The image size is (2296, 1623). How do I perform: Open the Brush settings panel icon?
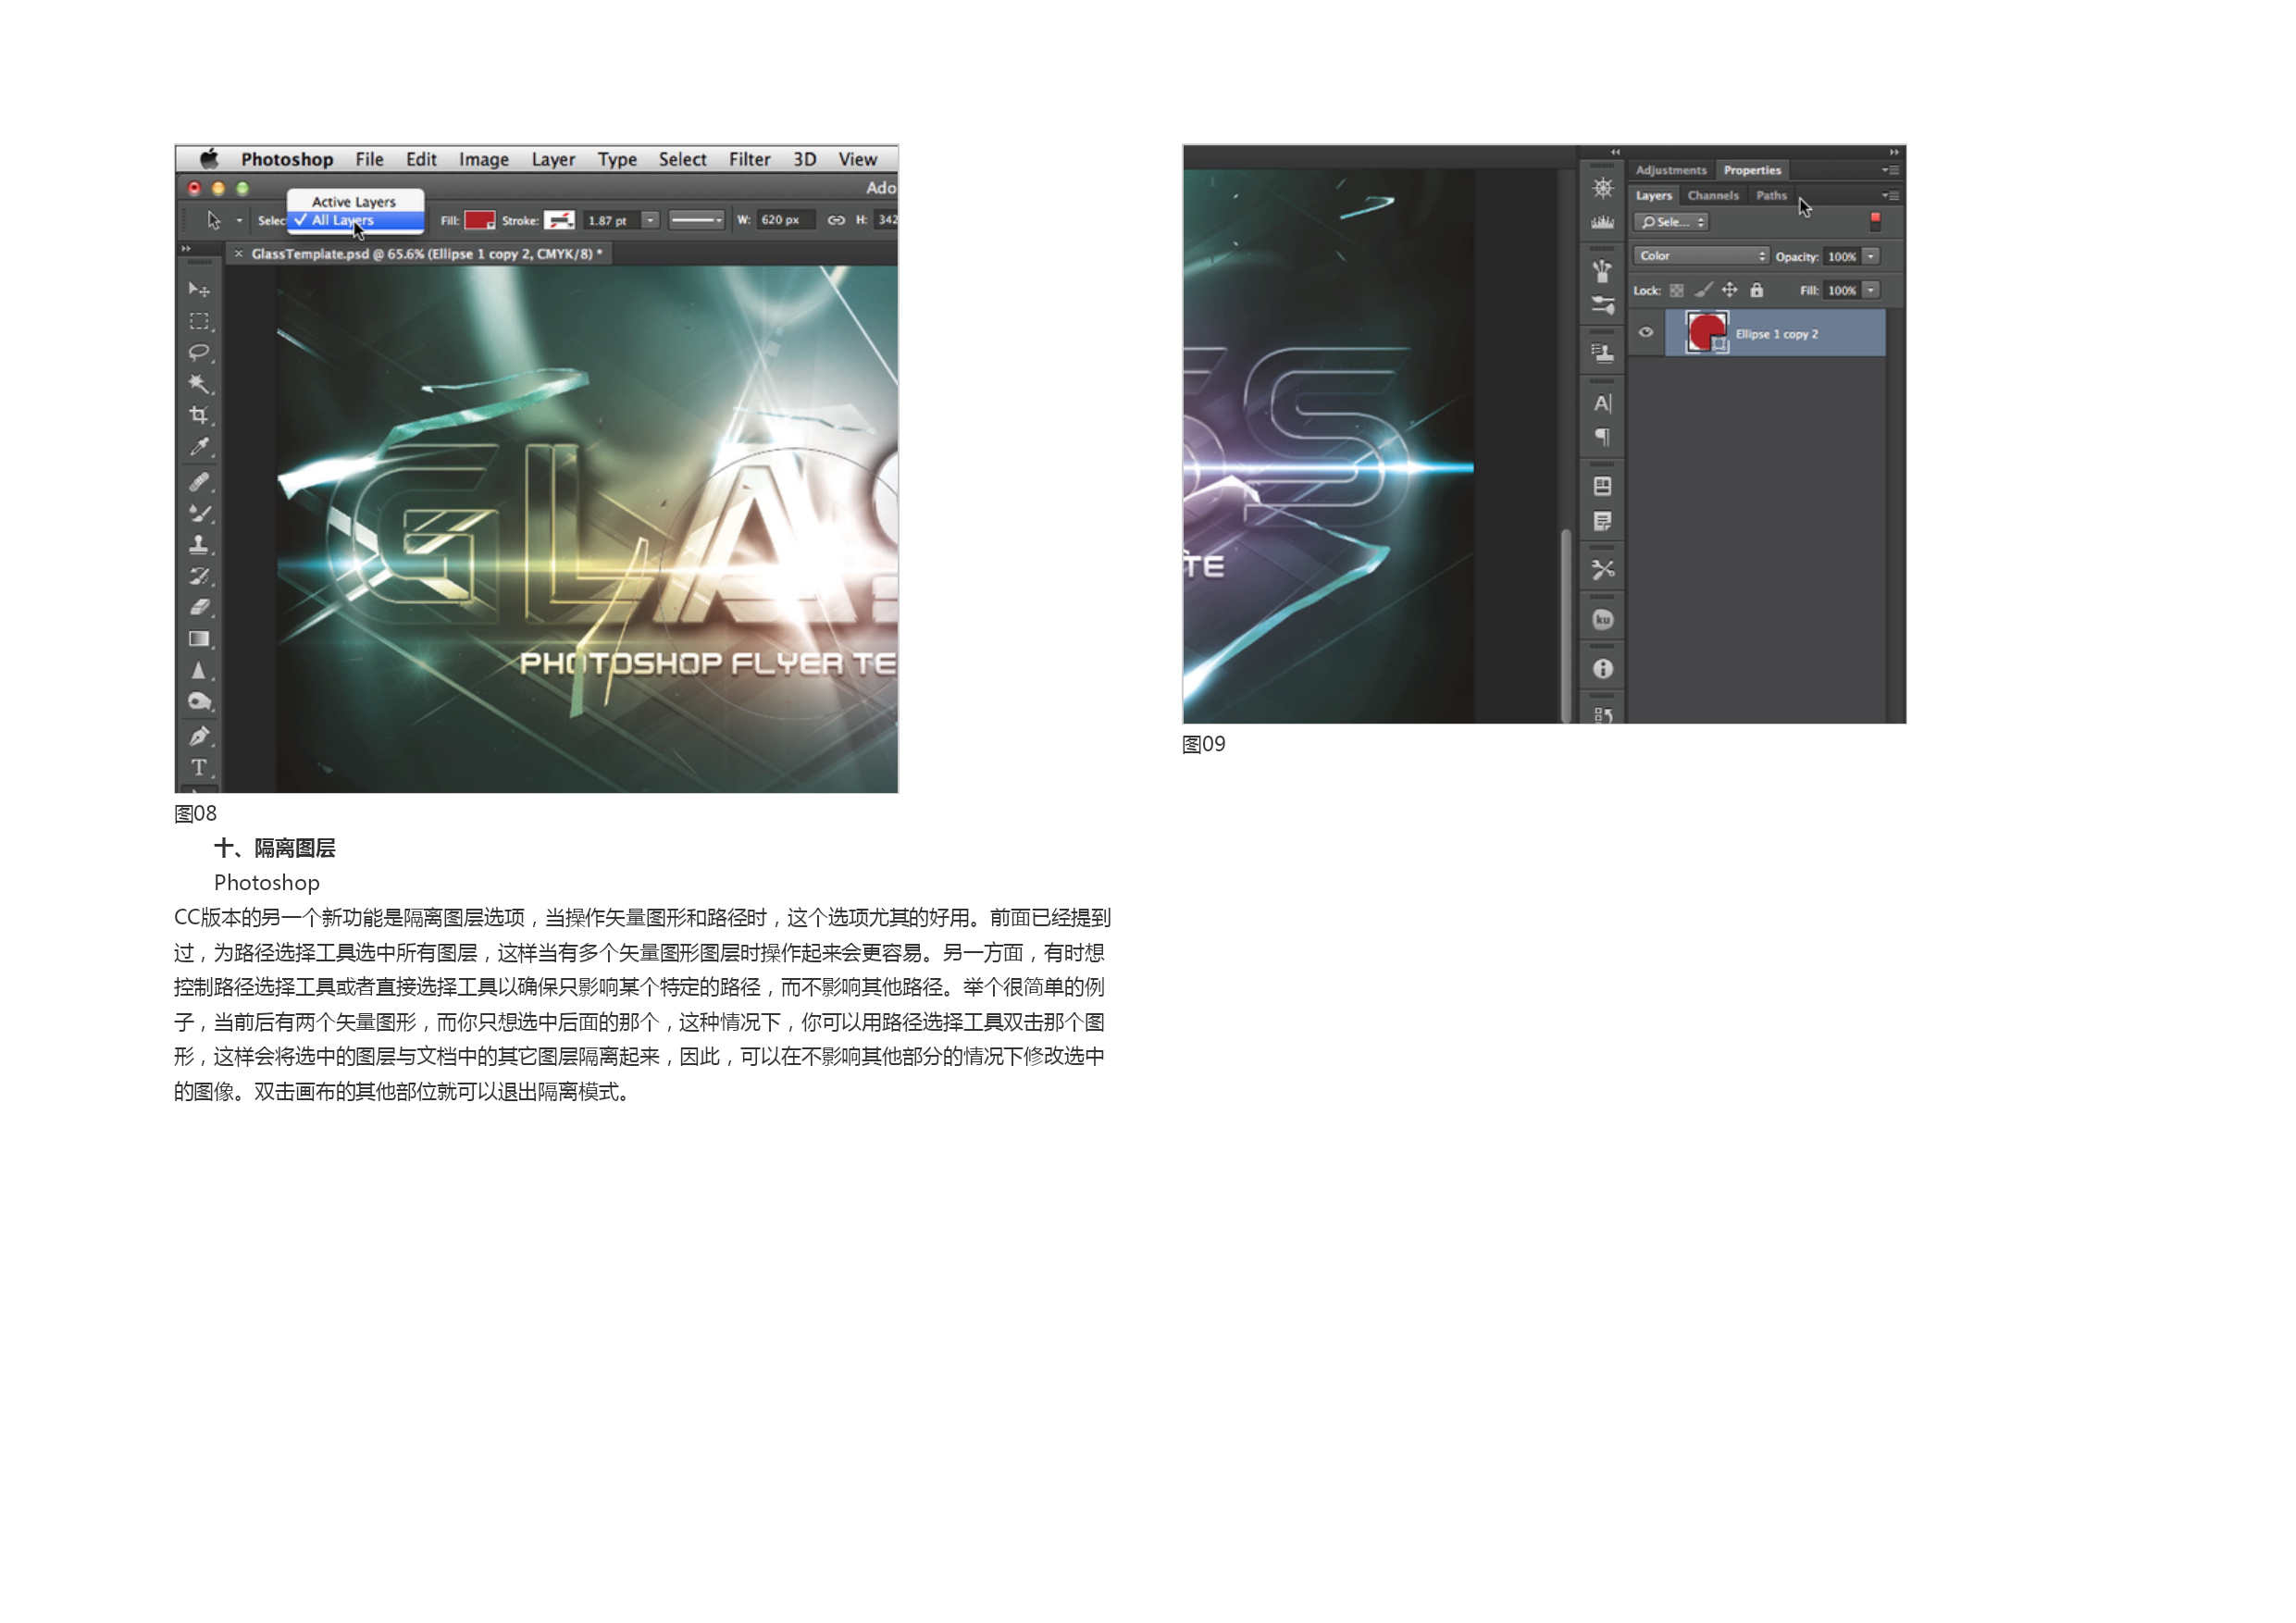(1602, 304)
